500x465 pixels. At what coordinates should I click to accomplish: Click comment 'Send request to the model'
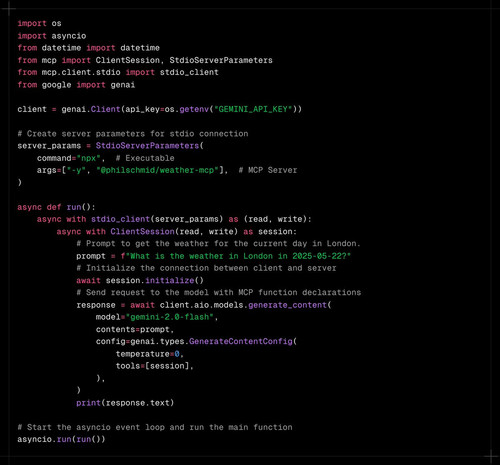click(x=219, y=293)
